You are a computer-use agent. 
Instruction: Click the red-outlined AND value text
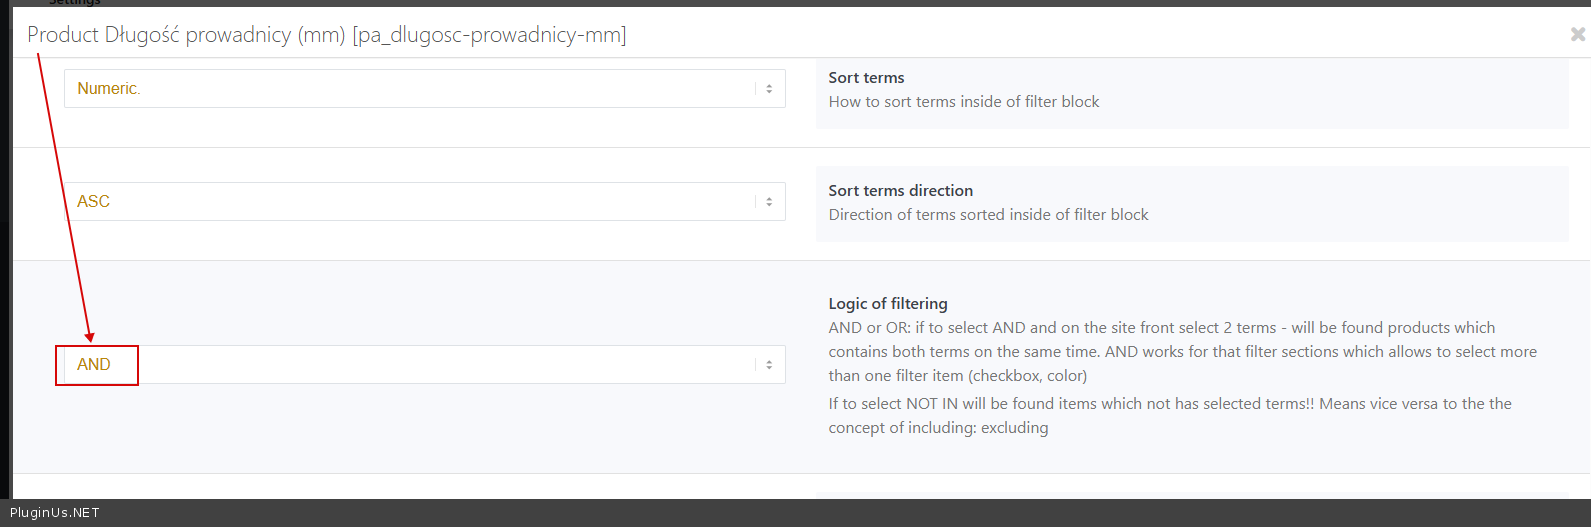click(x=94, y=365)
